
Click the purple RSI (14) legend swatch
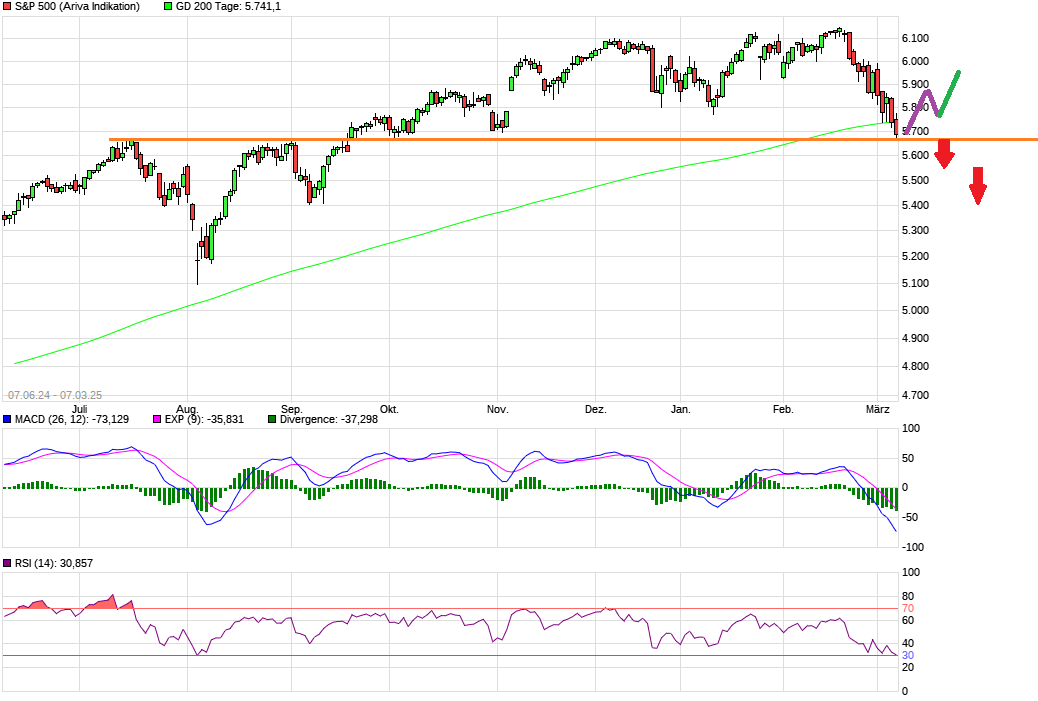[7, 563]
